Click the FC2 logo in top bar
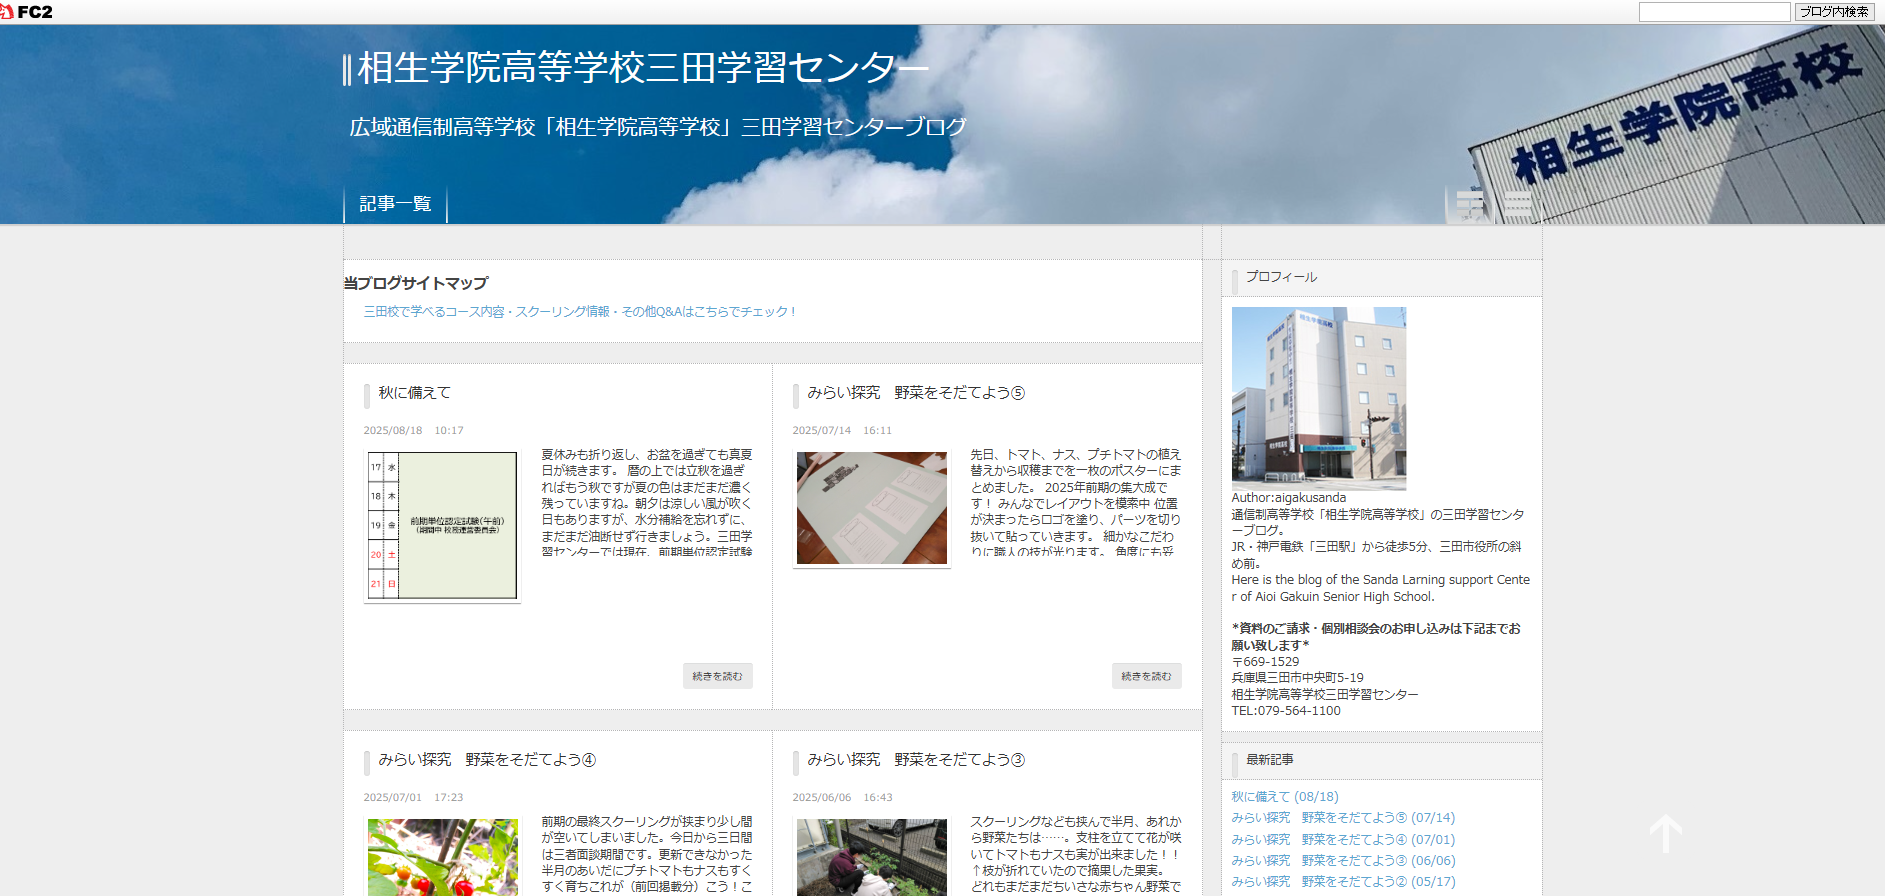Viewport: 1885px width, 896px height. point(27,12)
